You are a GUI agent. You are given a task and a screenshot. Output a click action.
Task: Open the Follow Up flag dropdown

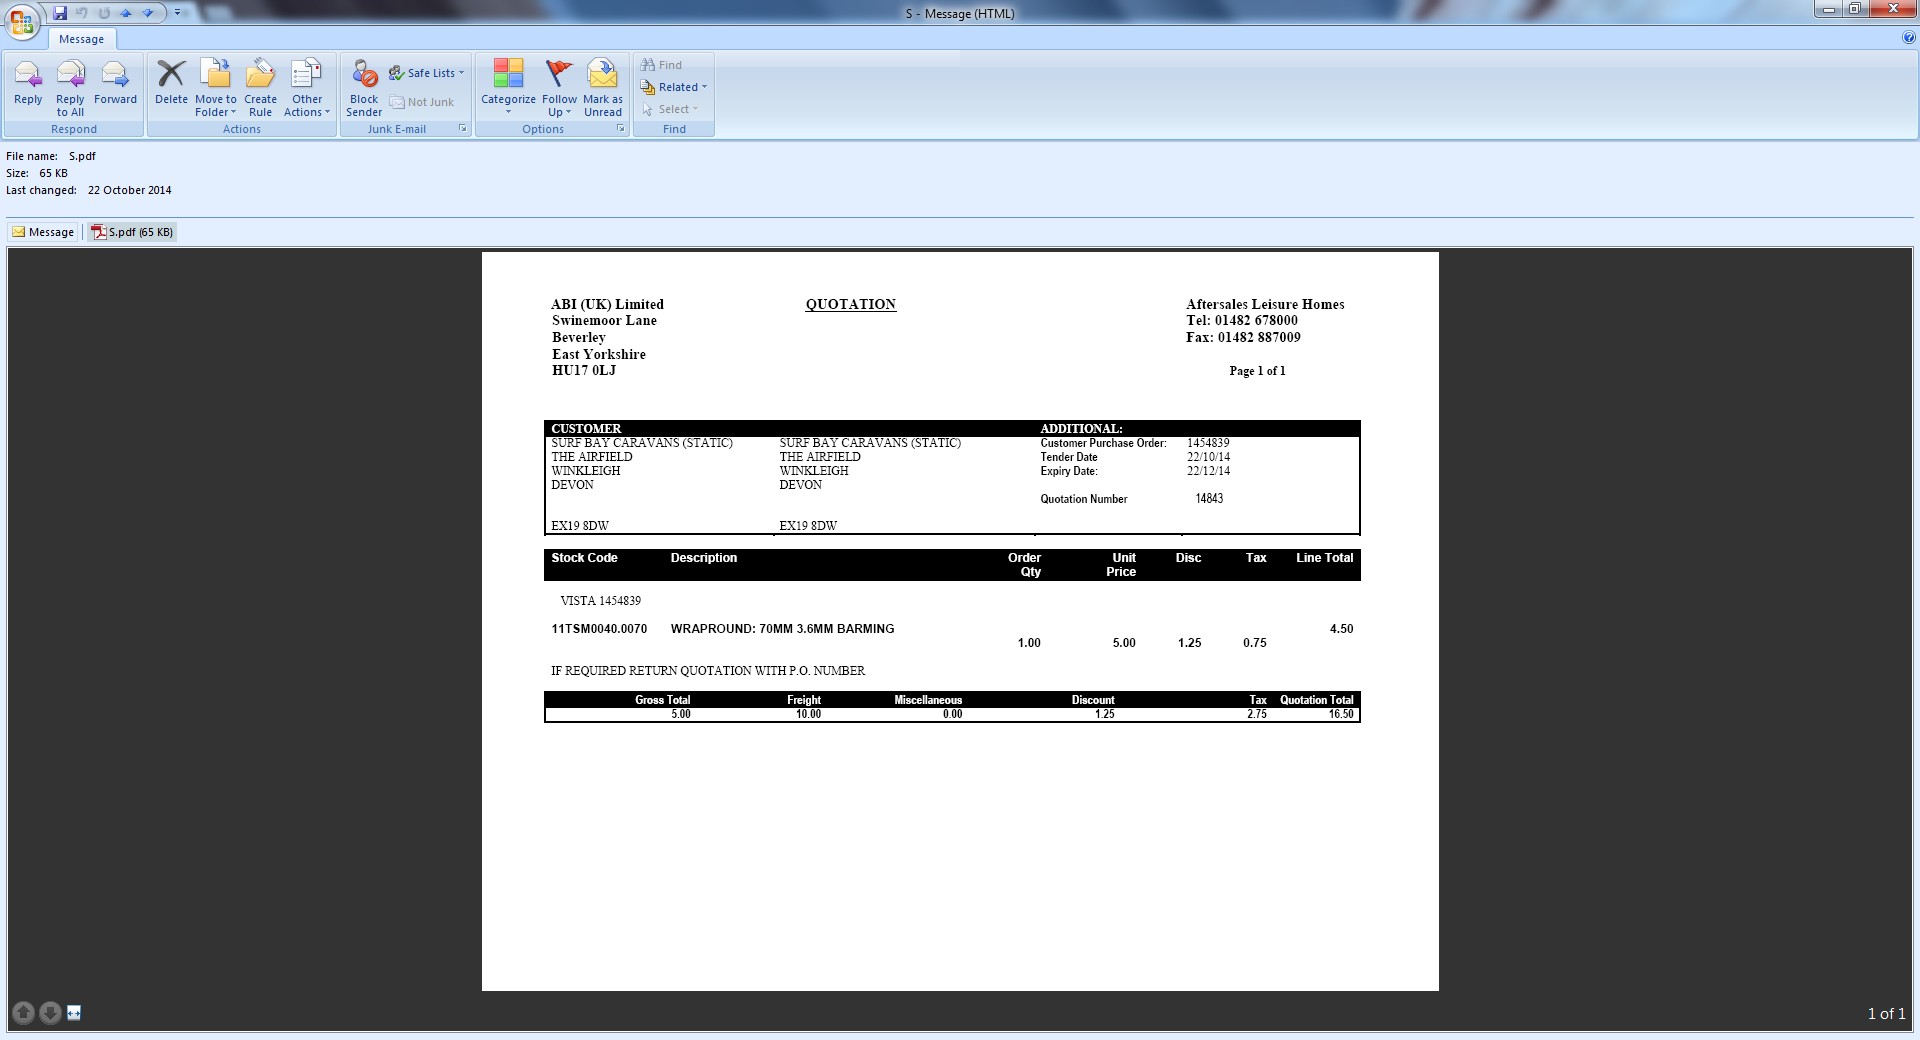[x=559, y=87]
